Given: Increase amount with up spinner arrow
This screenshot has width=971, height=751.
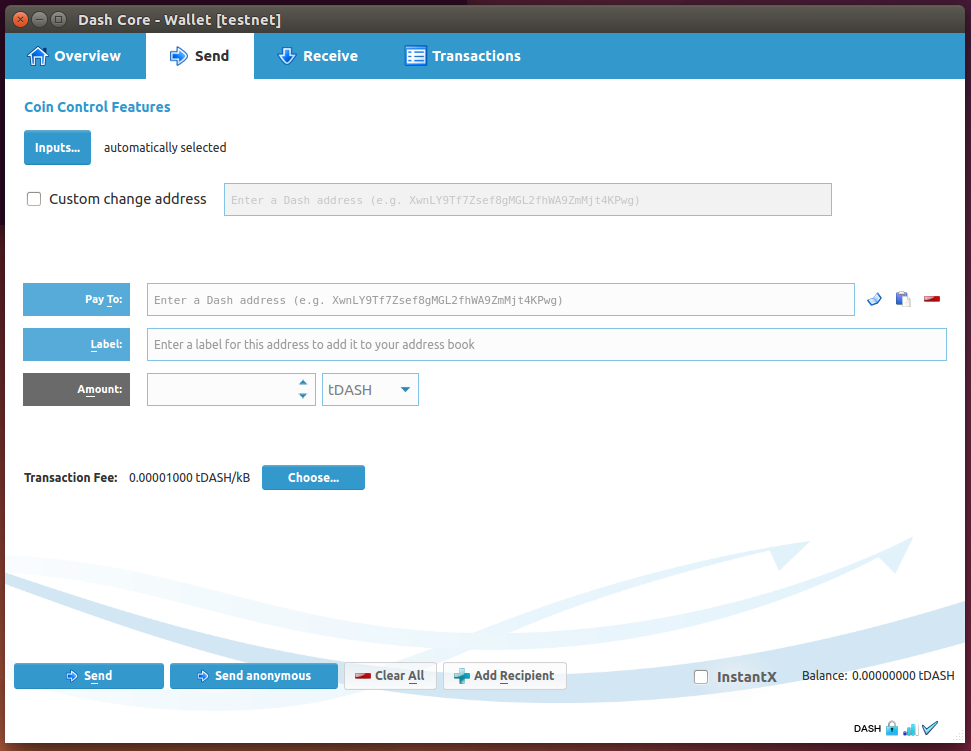Looking at the screenshot, I should point(303,383).
